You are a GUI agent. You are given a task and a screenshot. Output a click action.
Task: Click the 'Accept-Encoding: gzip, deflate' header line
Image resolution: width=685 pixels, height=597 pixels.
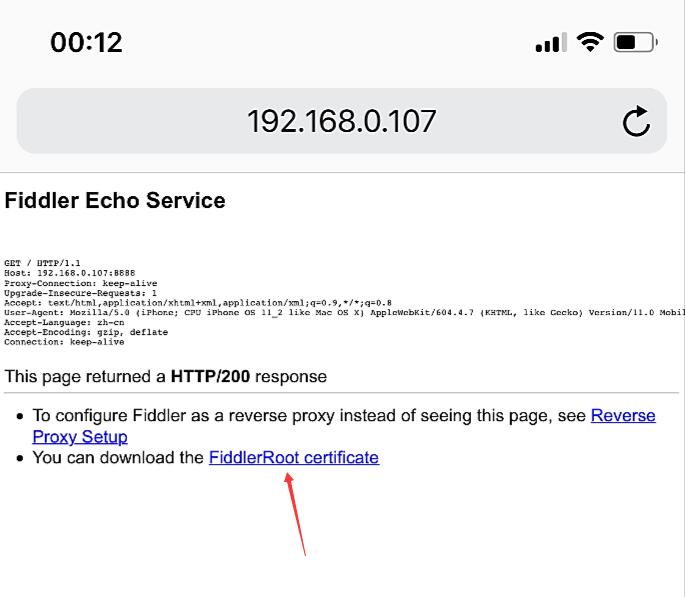[x=86, y=332]
